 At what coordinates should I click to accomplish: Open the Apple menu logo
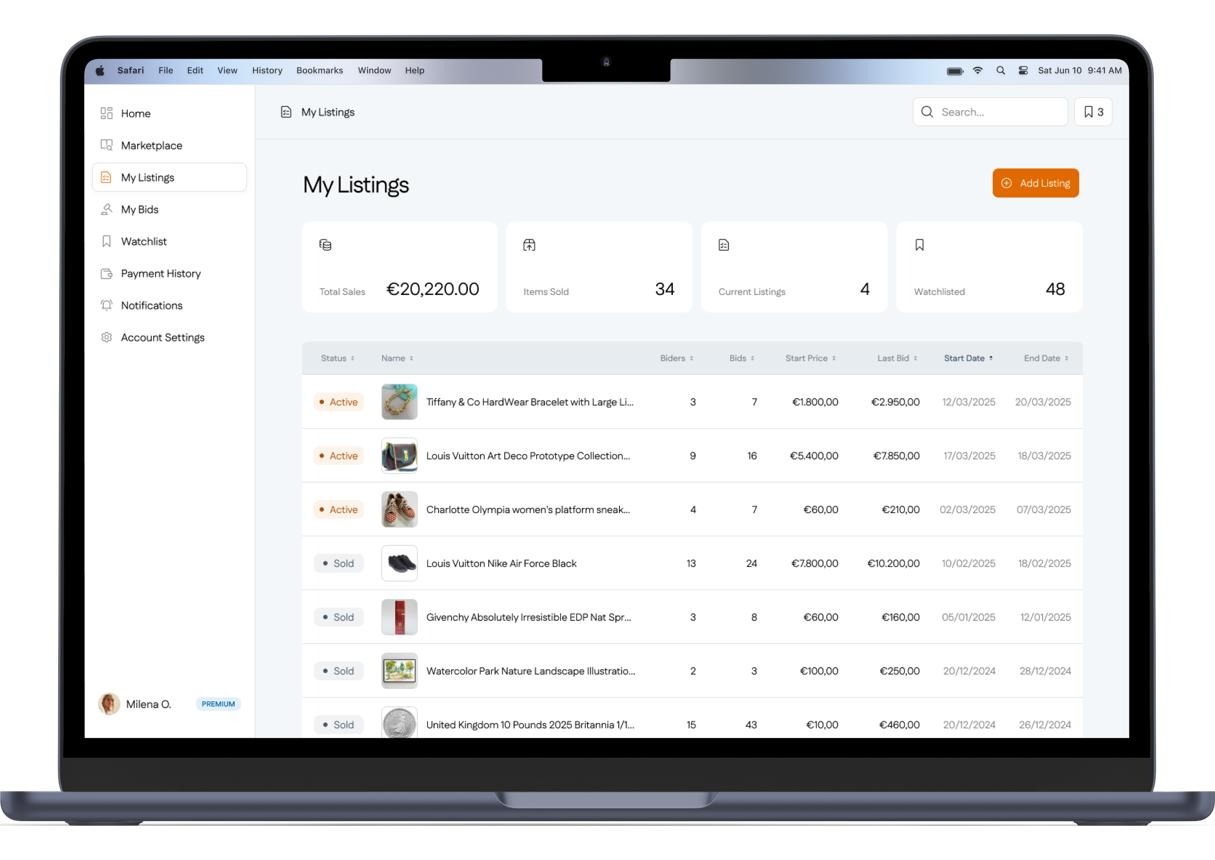pyautogui.click(x=100, y=70)
